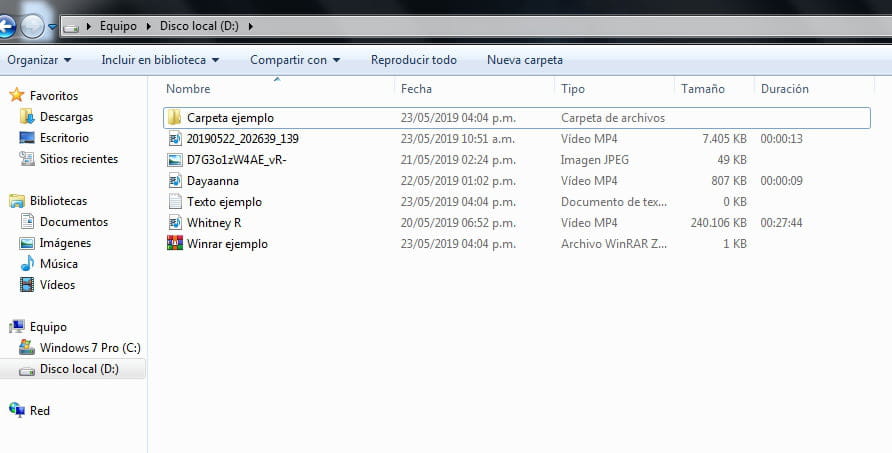Screen dimensions: 892x453
Task: Click the 00:27:44 duration value
Action: 782,223
